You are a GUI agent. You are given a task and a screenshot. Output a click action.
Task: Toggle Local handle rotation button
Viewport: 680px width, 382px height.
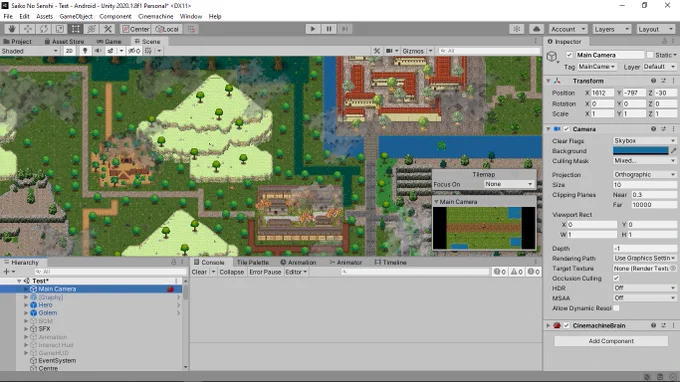167,29
